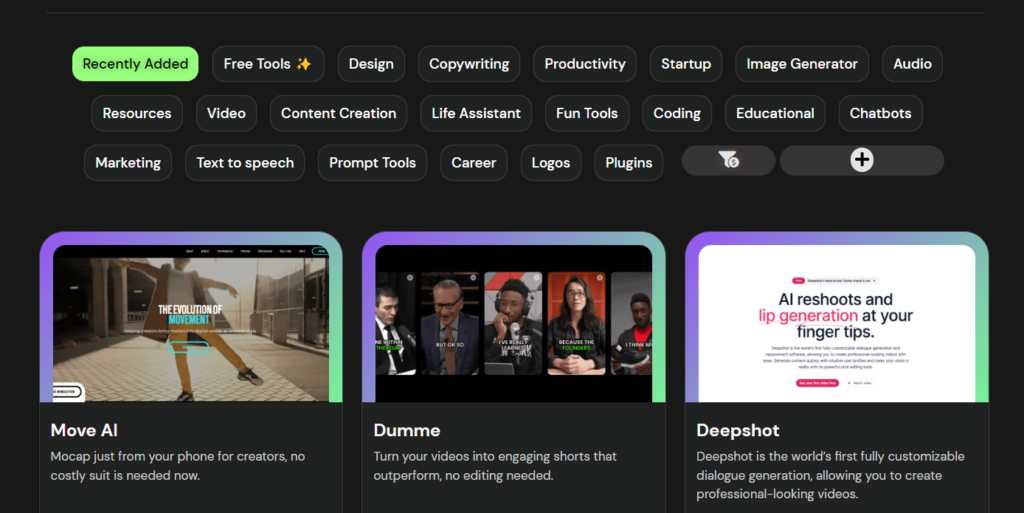Filter by Marketing tools
Screen dimensions: 1024x513
pos(128,163)
